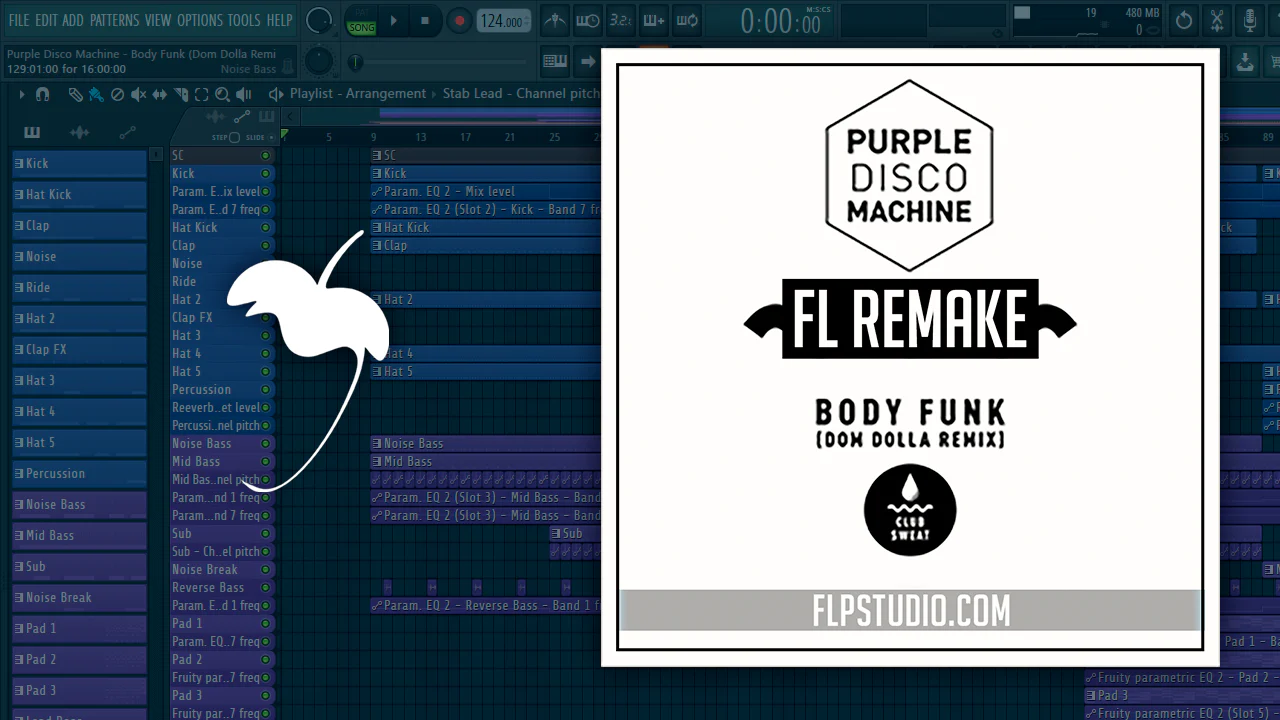Click the undo history icon

(x=1184, y=21)
